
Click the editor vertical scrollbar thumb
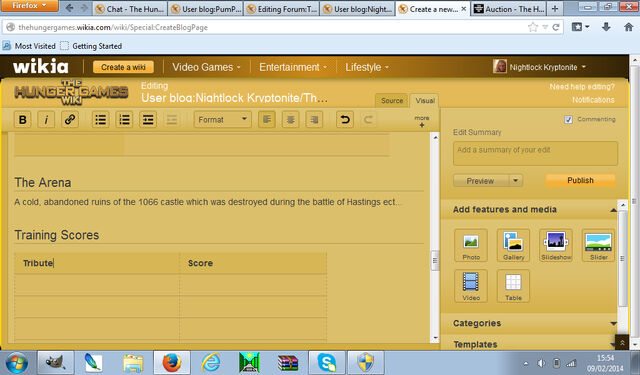[x=435, y=260]
